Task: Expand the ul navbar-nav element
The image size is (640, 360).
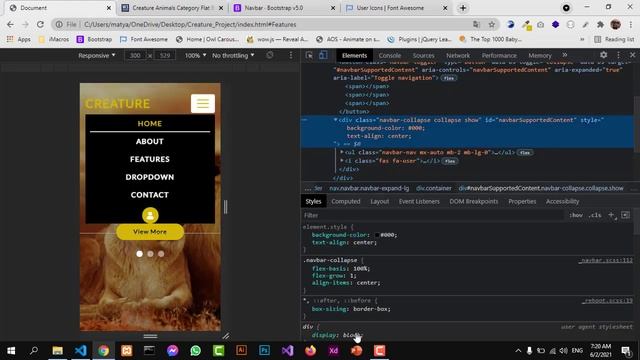Action: click(x=342, y=152)
